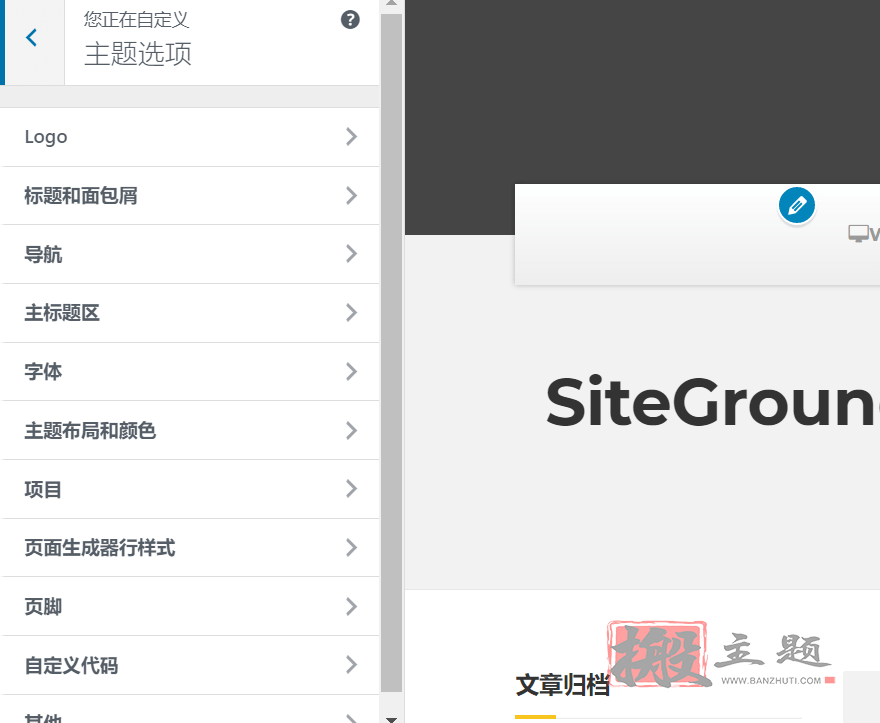The width and height of the screenshot is (880, 723).
Task: Expand 主题布局和颜色 section chevron
Action: pos(351,430)
